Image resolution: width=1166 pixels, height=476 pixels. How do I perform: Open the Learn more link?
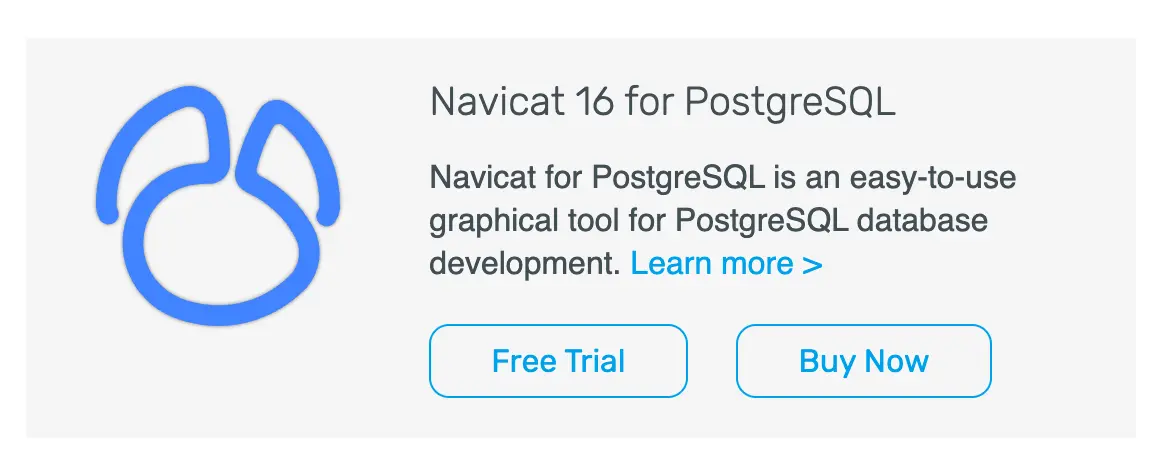[x=726, y=264]
